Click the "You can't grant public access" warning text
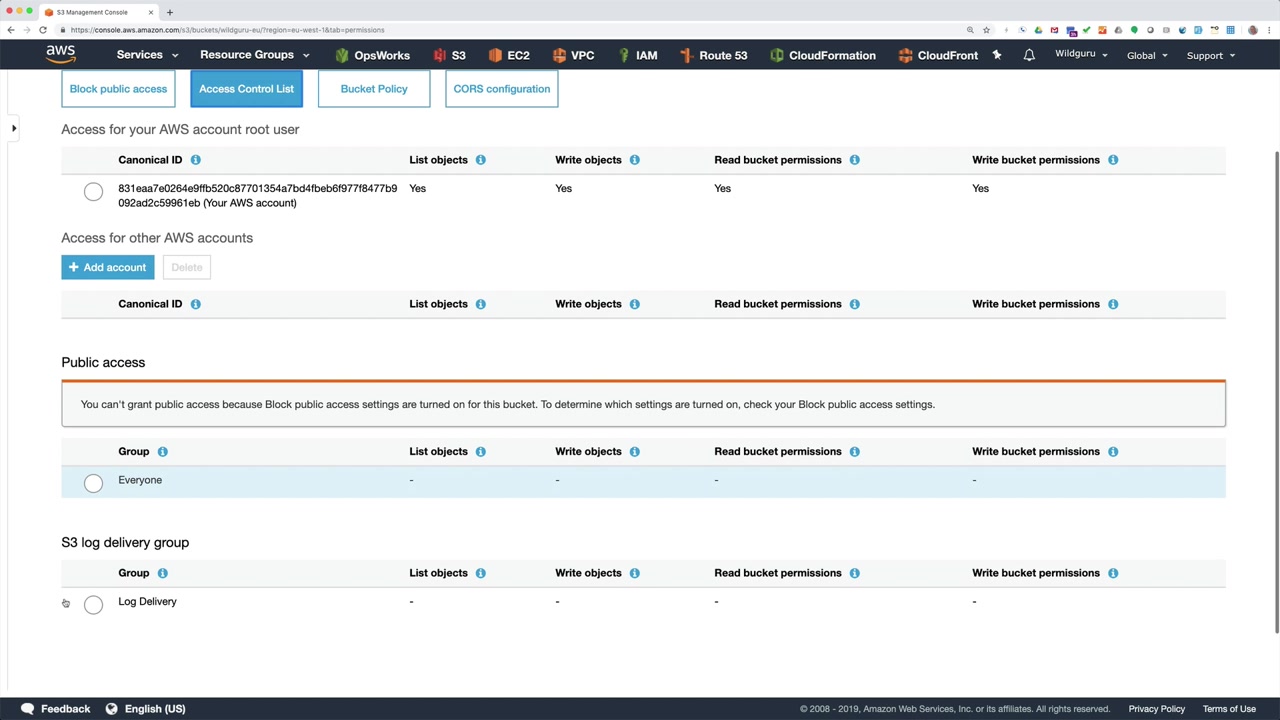Viewport: 1280px width, 720px height. [508, 405]
